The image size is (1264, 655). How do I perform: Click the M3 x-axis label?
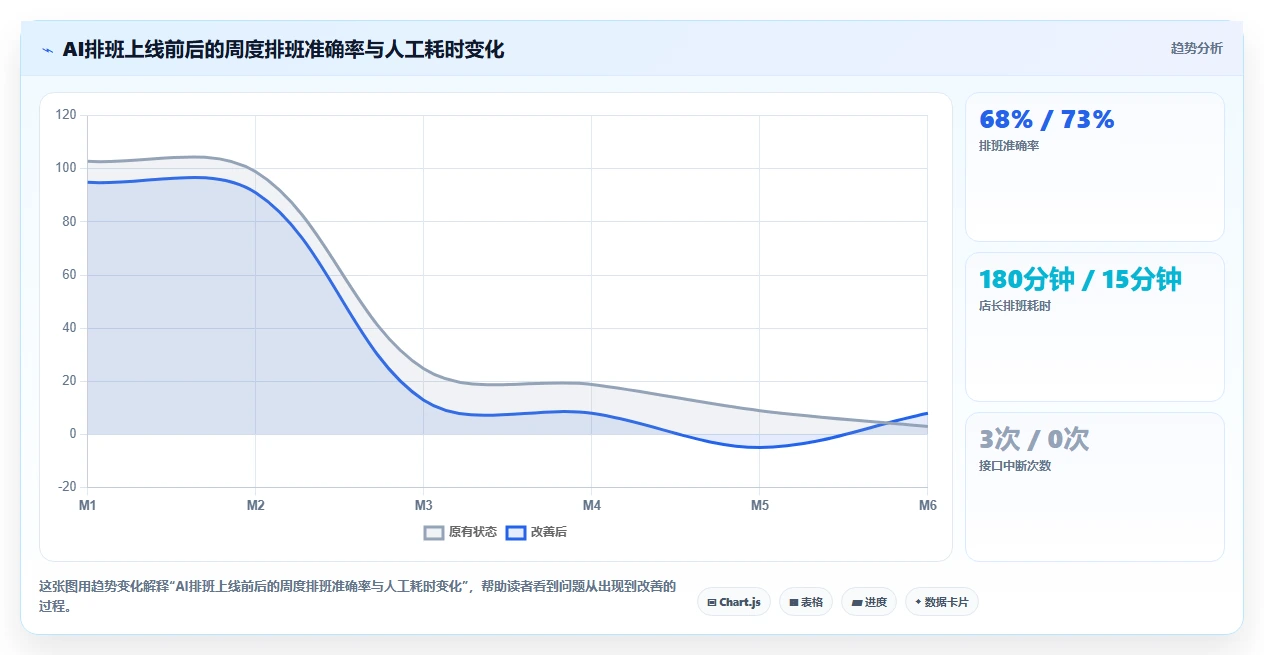pos(424,506)
